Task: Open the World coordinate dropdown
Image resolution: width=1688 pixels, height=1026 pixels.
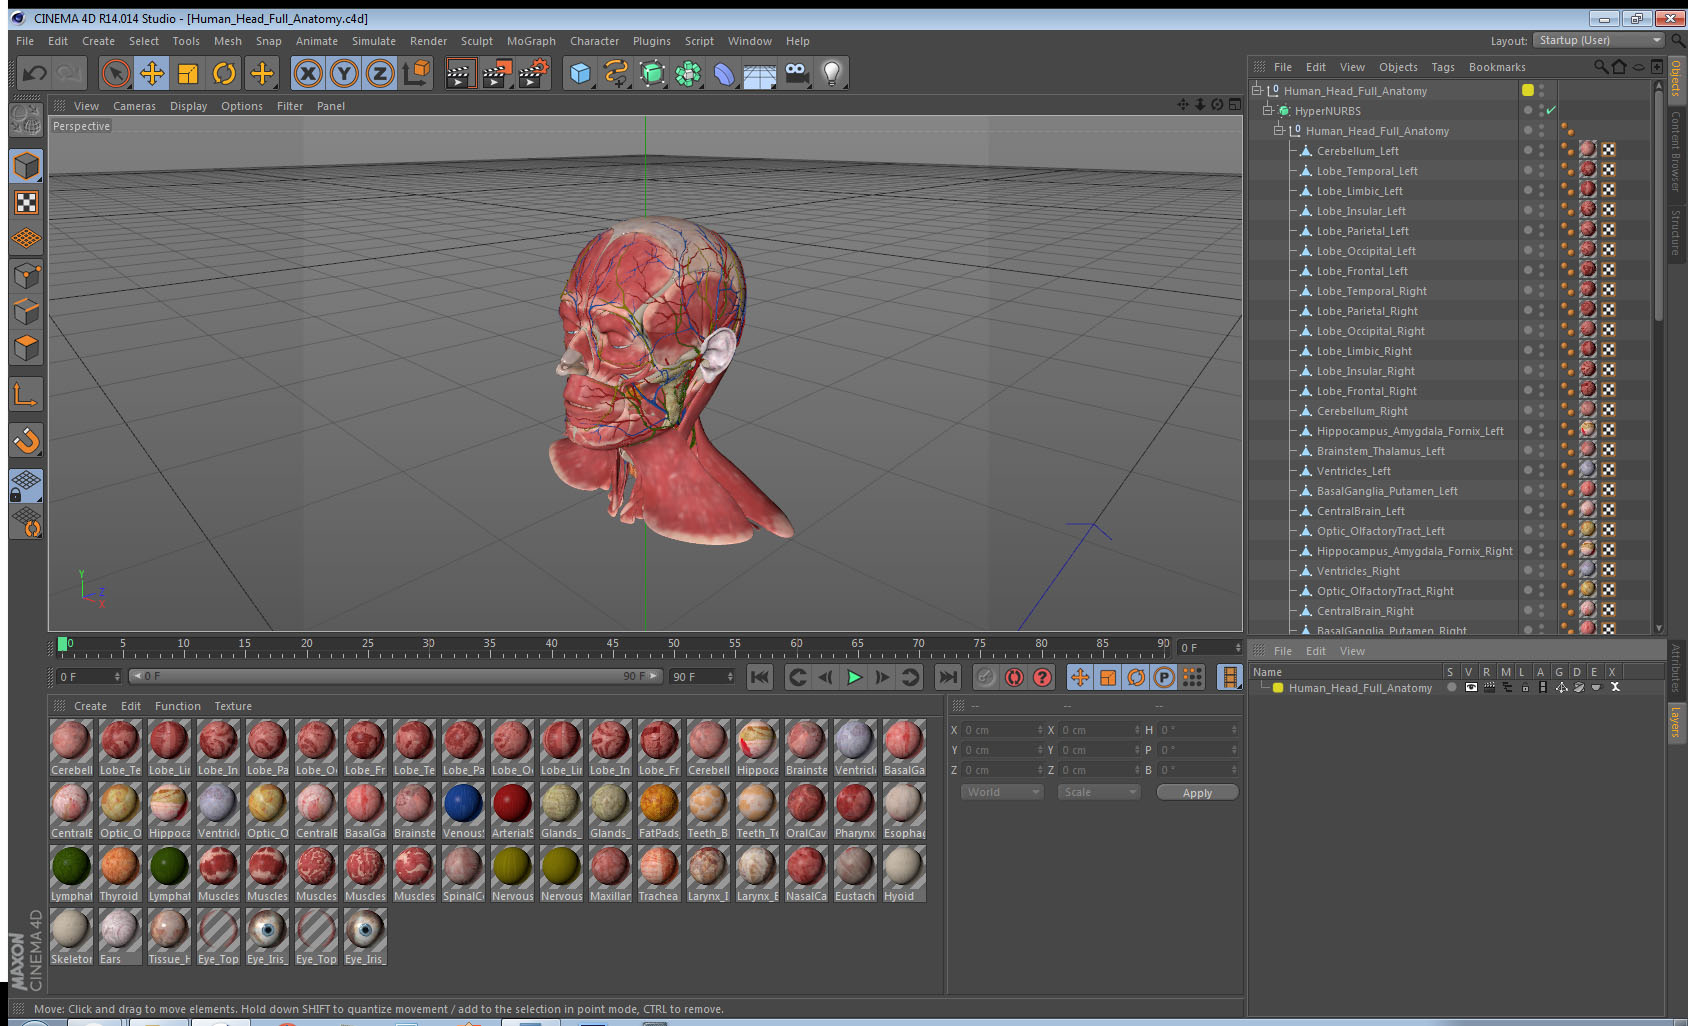Action: 1002,792
